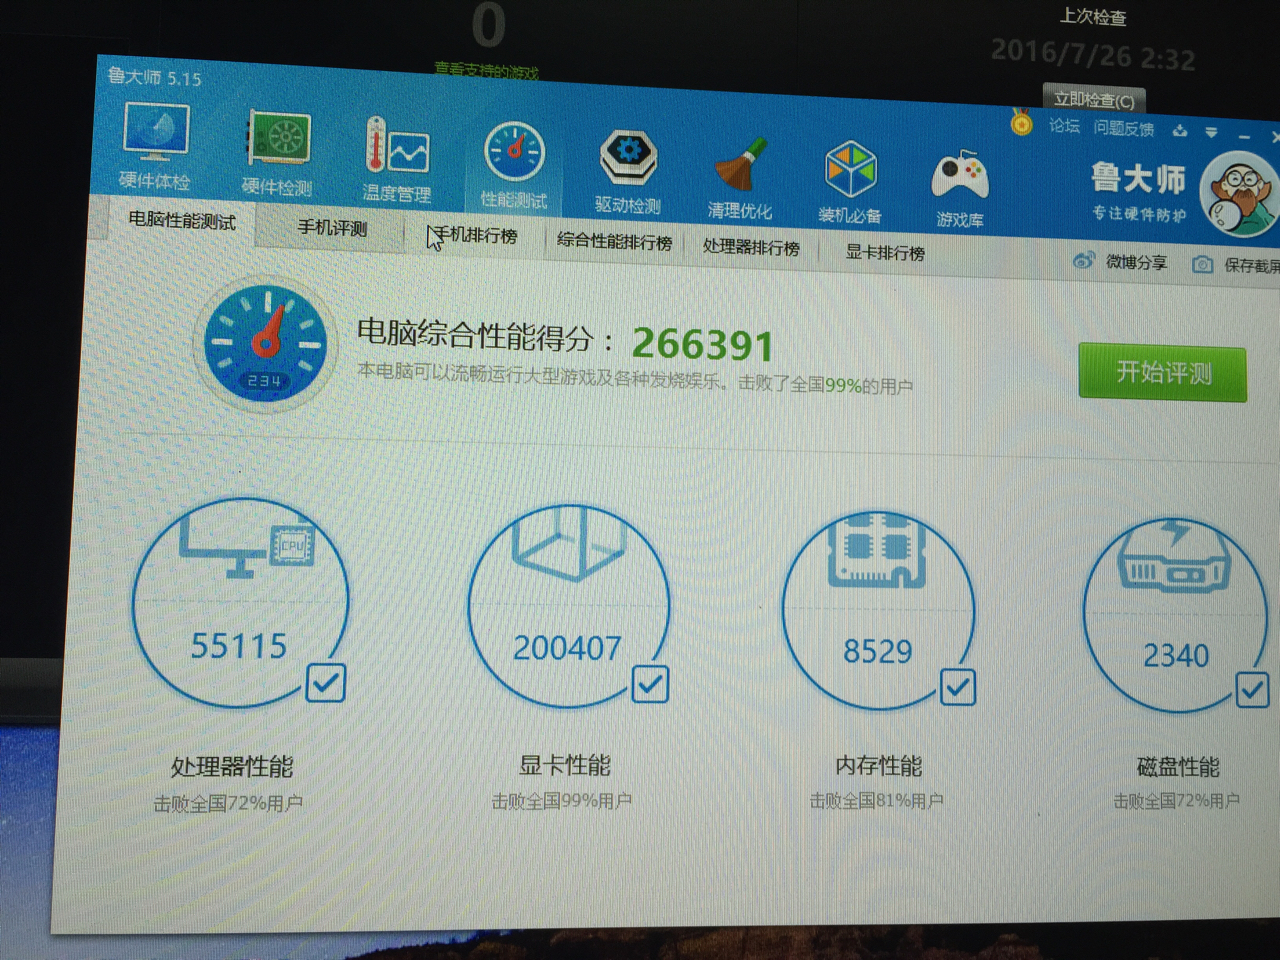Open 处理器排行榜 tab

pyautogui.click(x=751, y=247)
